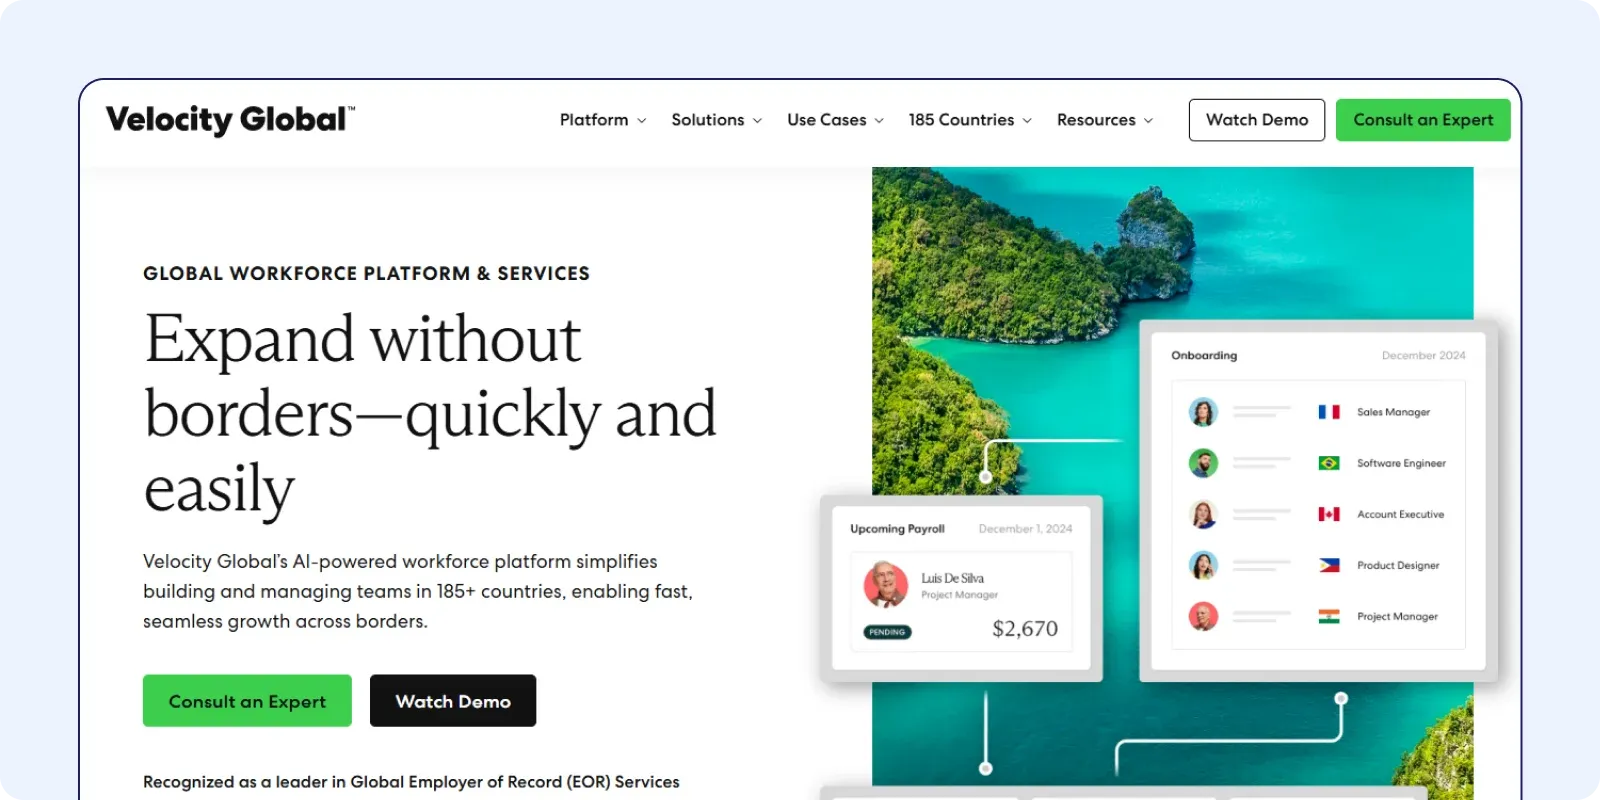Open the 185 Countries menu
This screenshot has width=1600, height=800.
[x=970, y=120]
